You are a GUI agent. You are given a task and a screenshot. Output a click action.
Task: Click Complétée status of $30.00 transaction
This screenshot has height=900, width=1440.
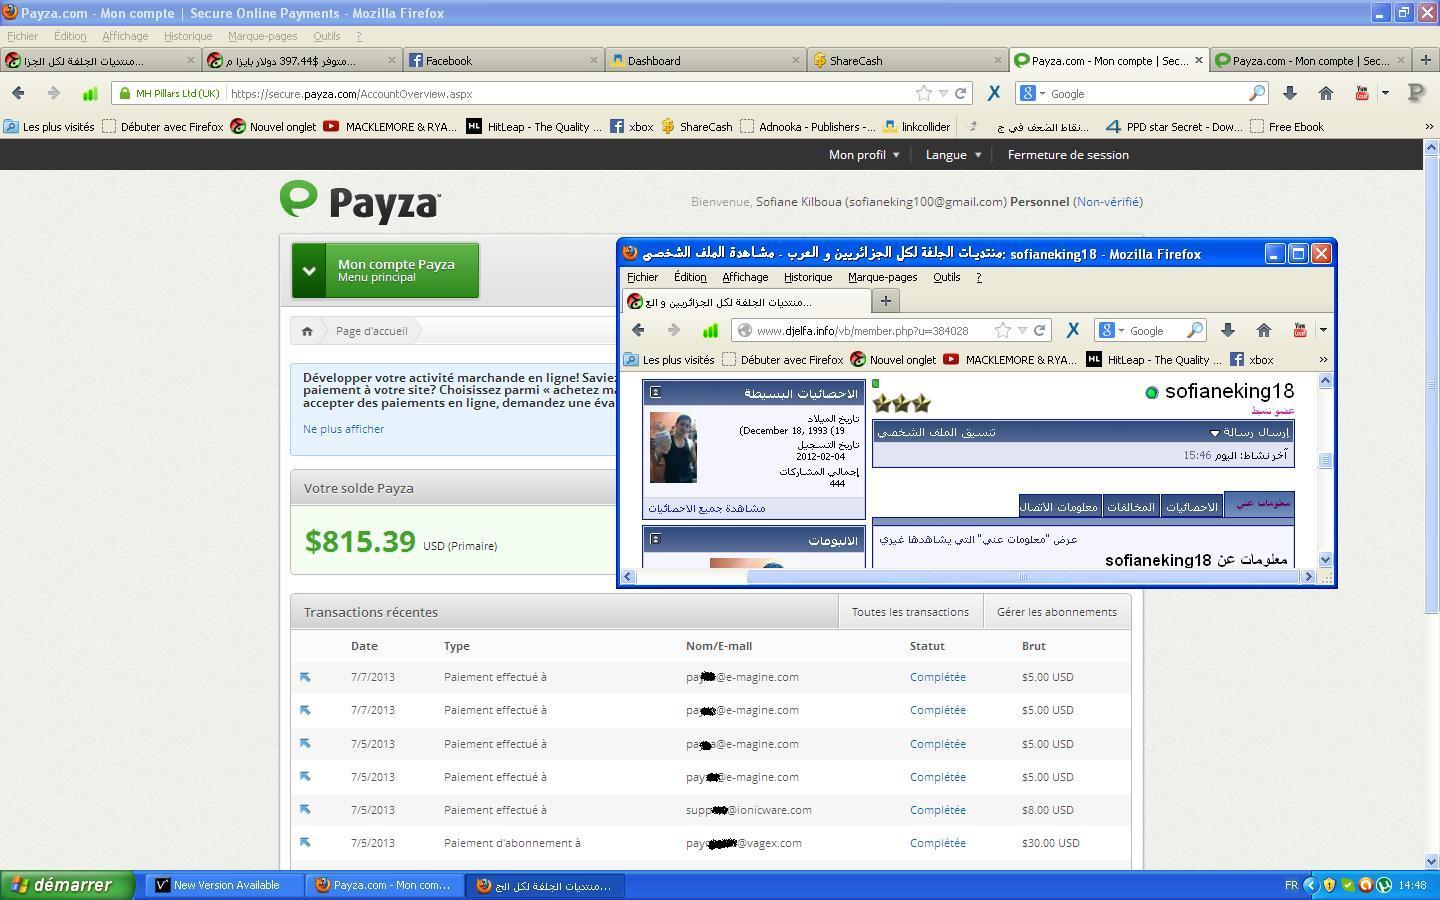pyautogui.click(x=938, y=843)
